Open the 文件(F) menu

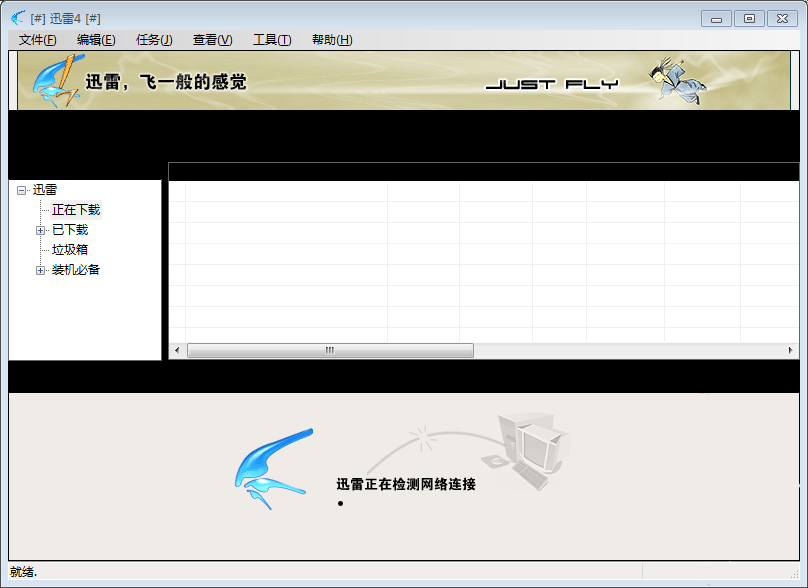[37, 40]
